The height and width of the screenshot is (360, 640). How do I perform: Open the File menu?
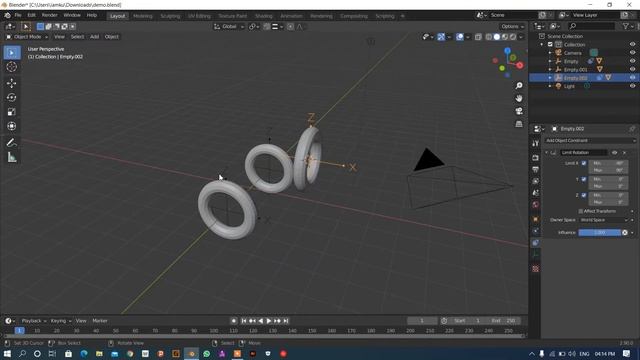pos(18,15)
